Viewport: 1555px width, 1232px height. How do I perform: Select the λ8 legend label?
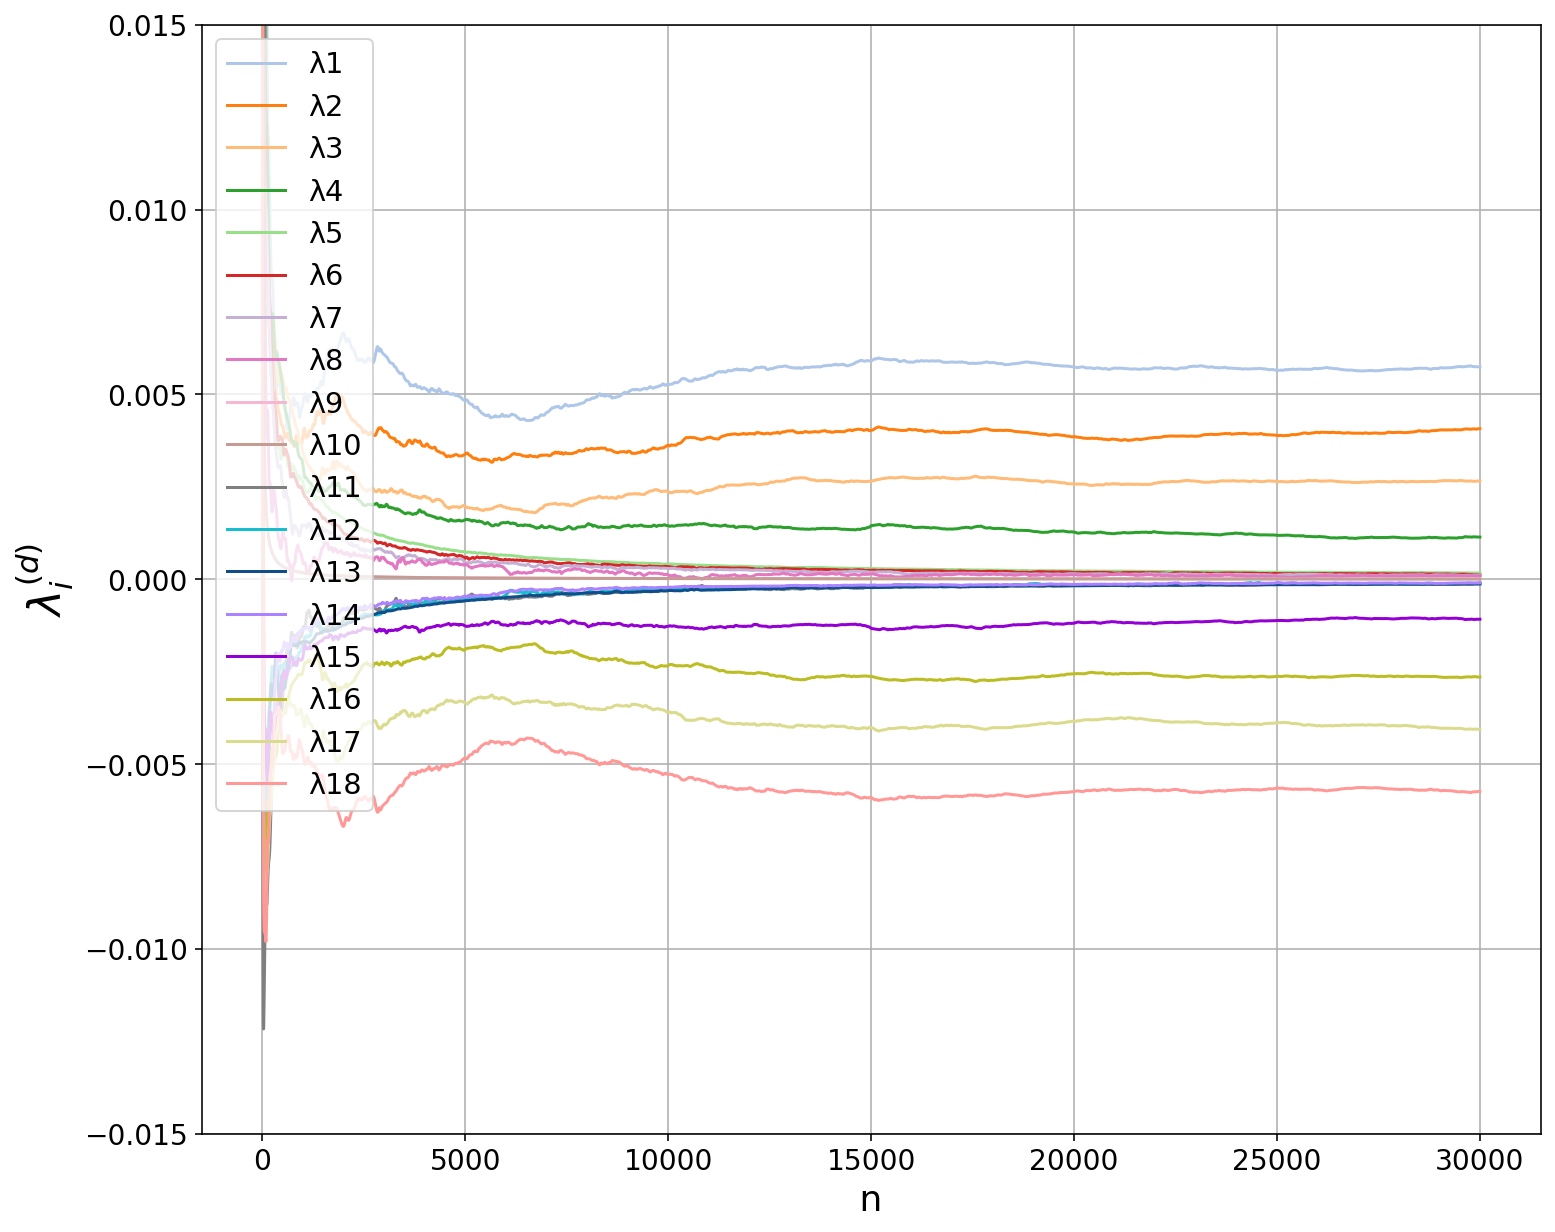[x=326, y=360]
